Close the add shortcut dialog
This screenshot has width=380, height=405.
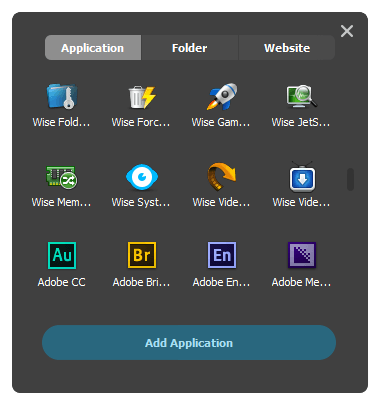(x=347, y=31)
